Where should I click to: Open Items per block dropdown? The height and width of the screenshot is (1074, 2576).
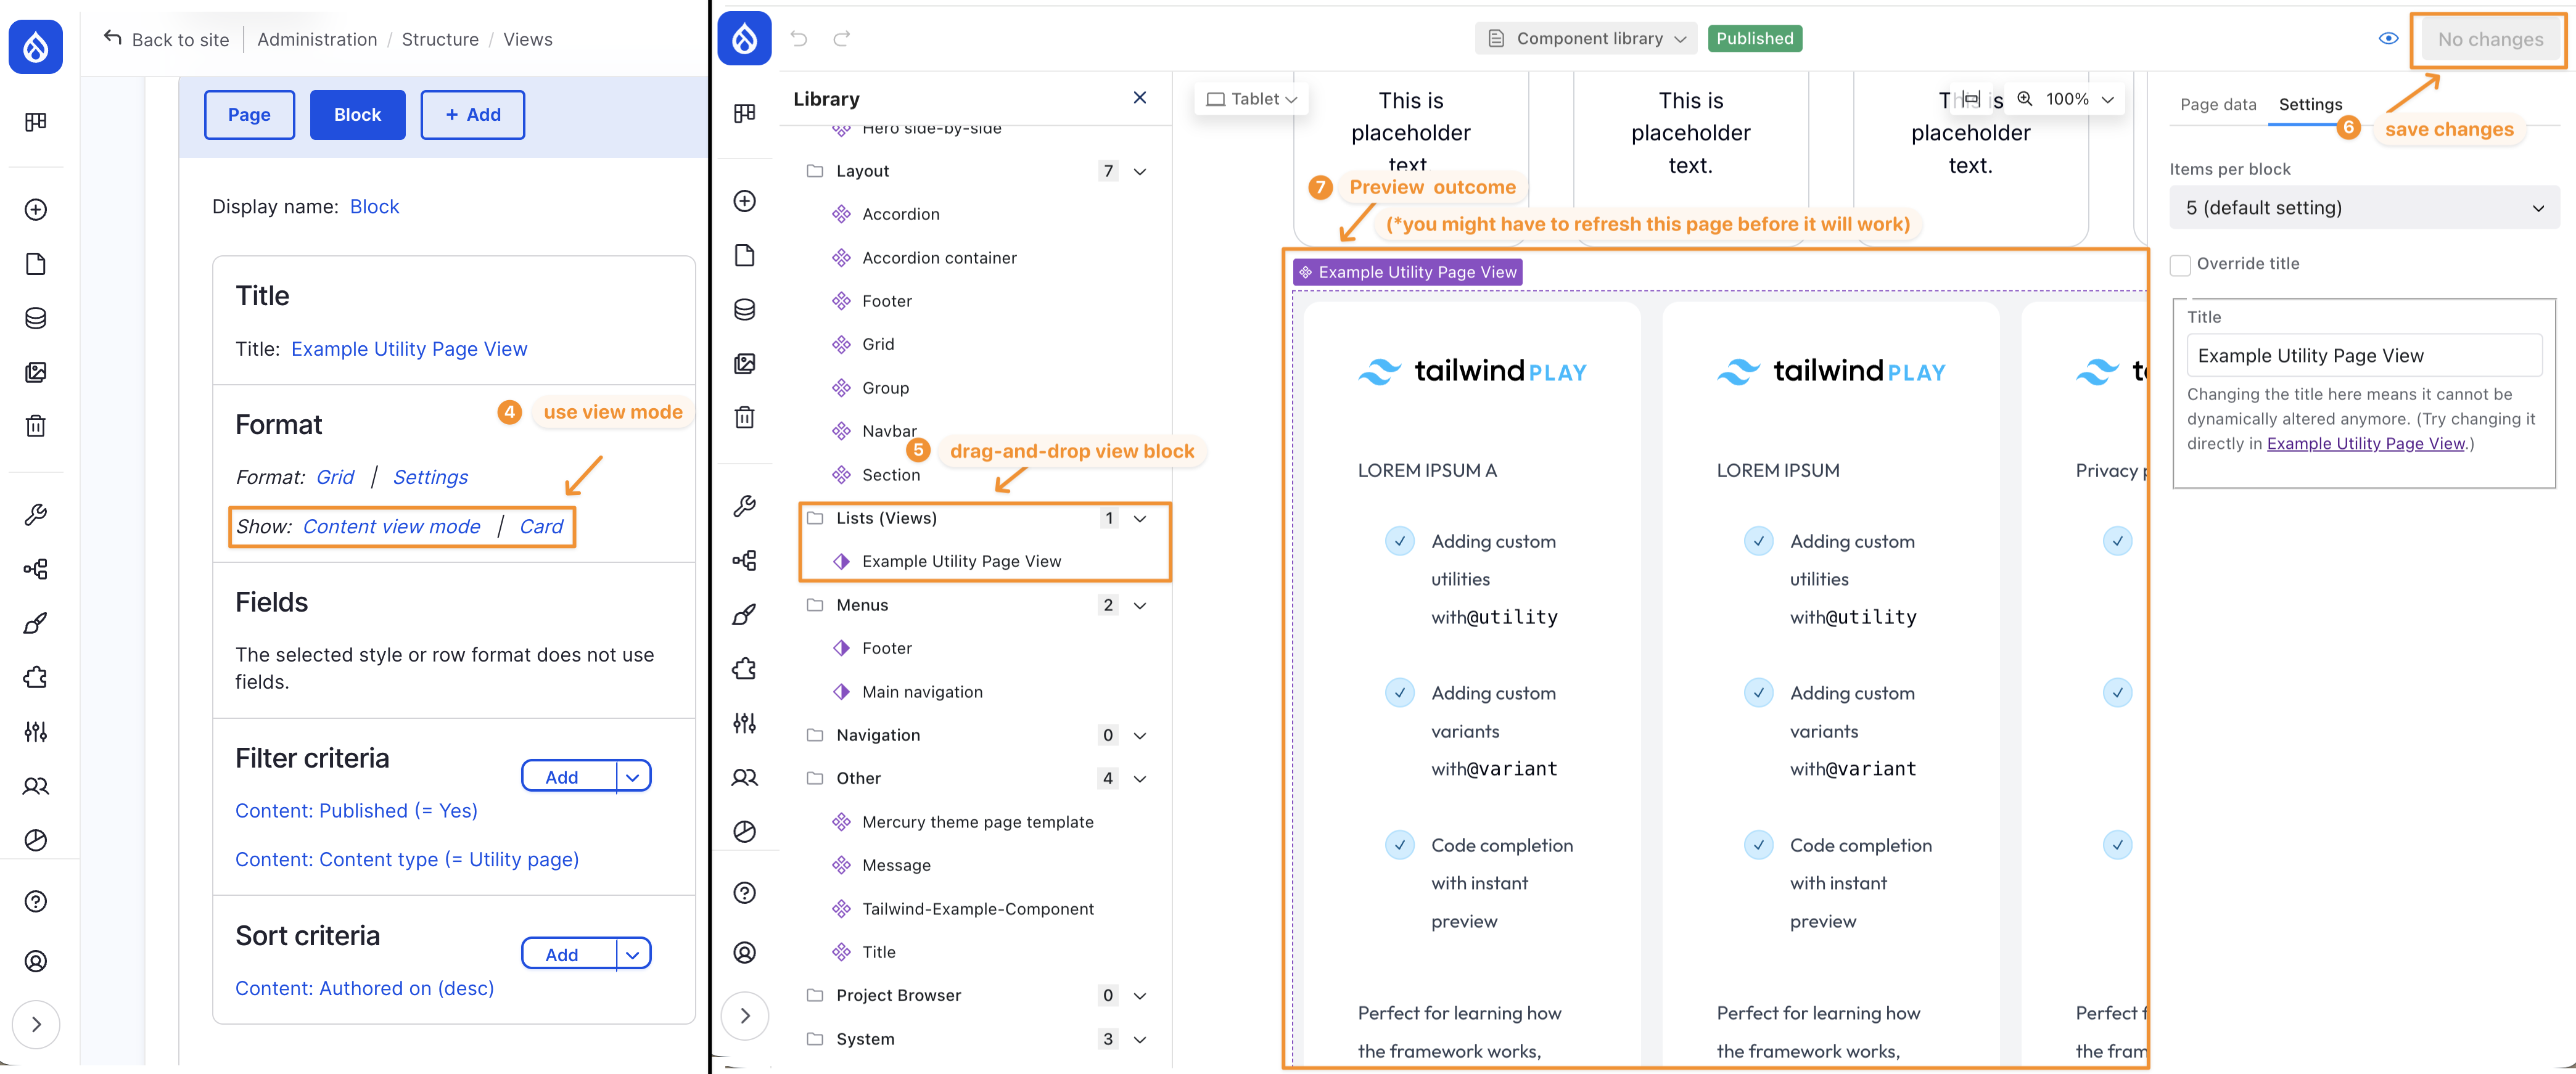(x=2364, y=208)
